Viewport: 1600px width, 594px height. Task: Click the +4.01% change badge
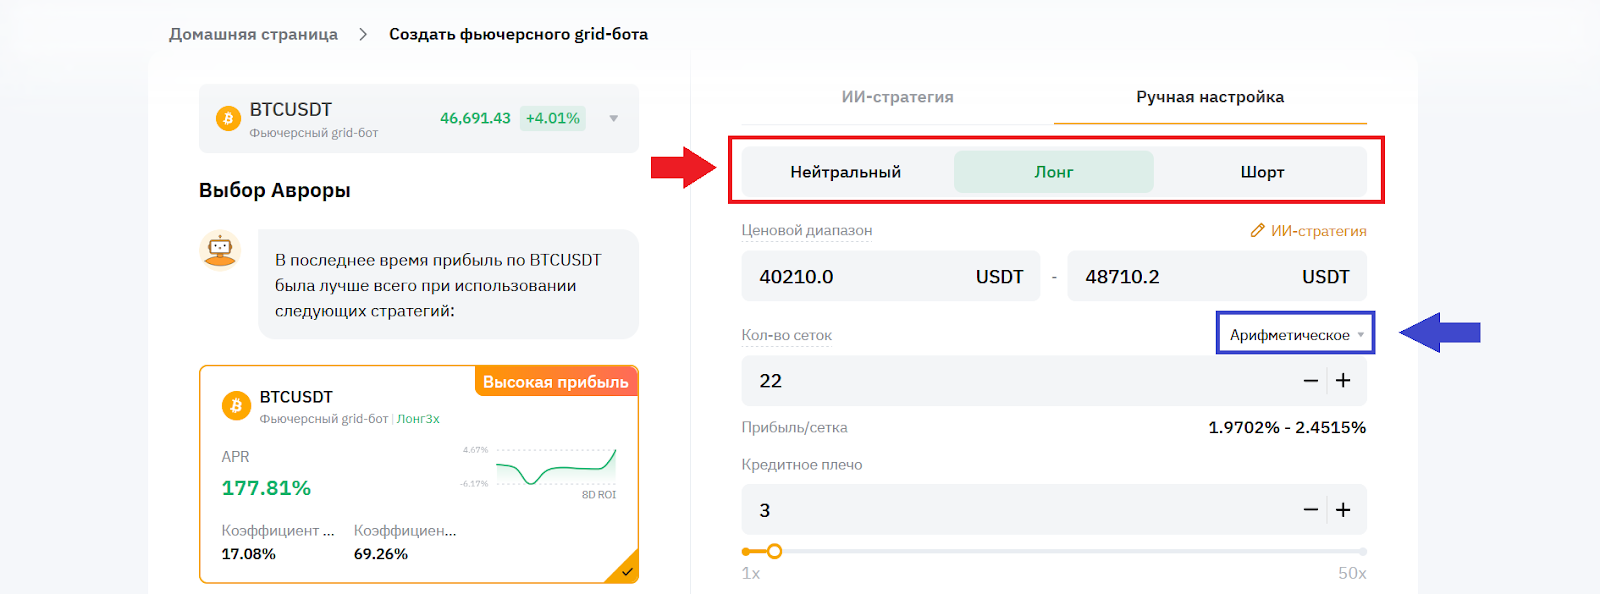[553, 118]
